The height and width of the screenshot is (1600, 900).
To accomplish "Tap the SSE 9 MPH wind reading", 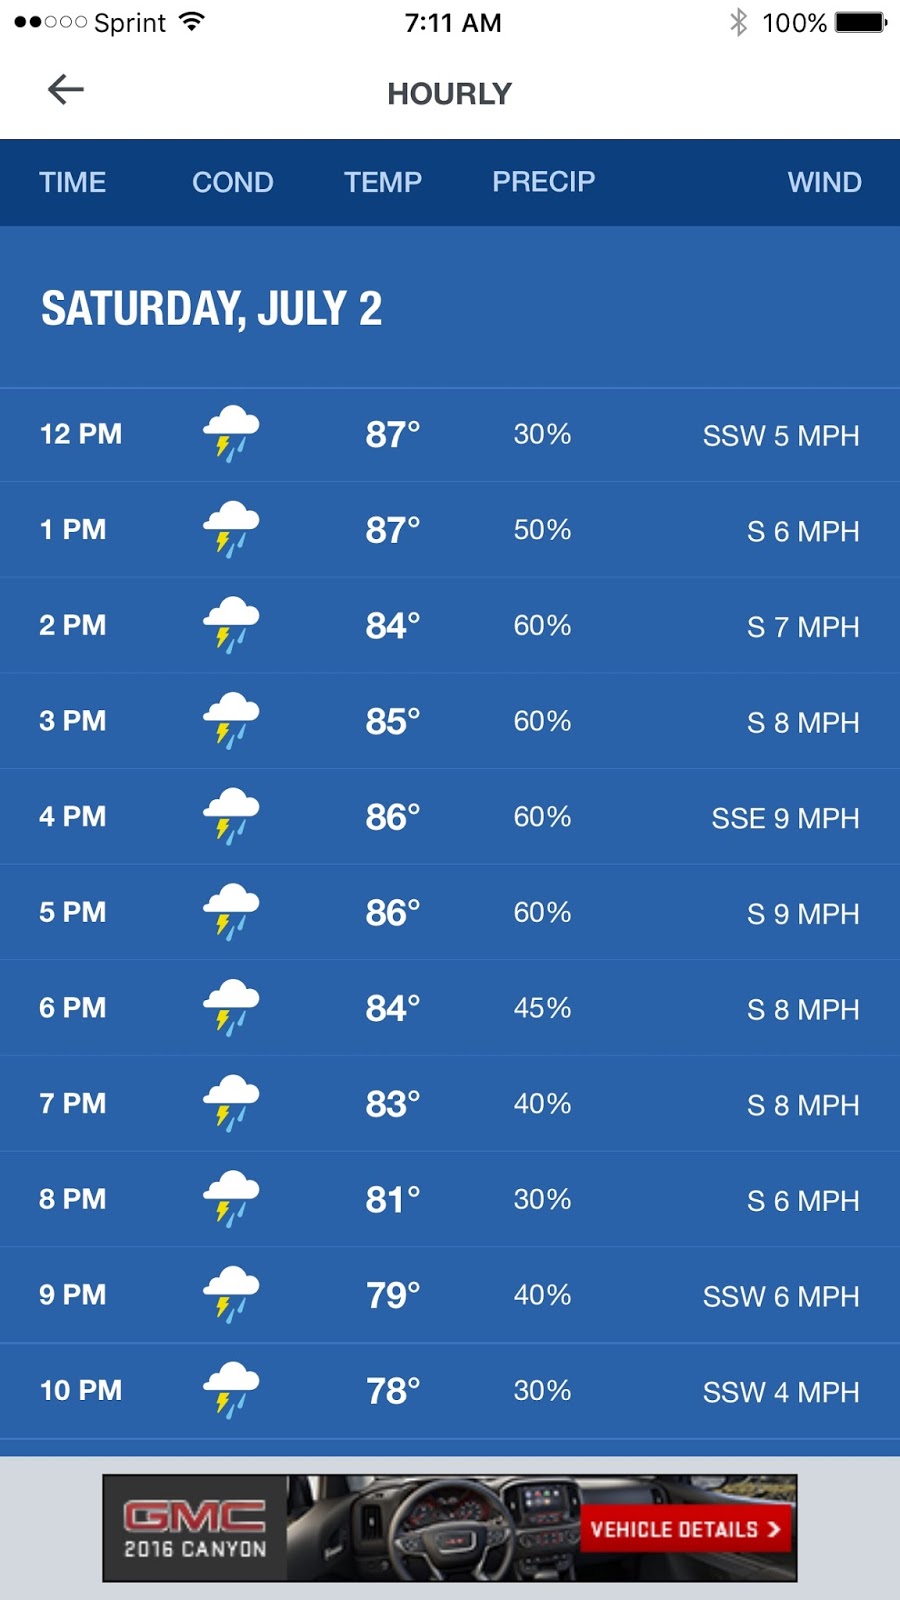I will [x=785, y=818].
